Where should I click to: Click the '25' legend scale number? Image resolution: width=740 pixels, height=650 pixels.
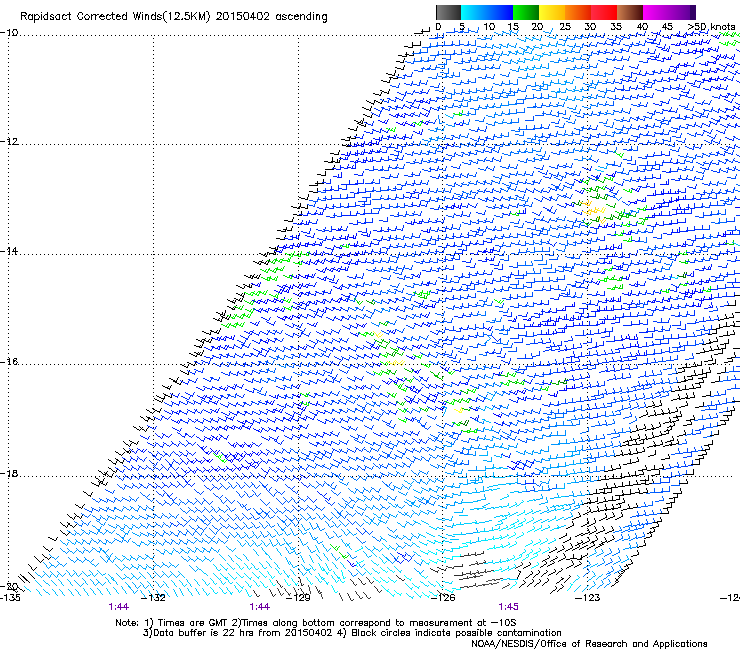[565, 27]
